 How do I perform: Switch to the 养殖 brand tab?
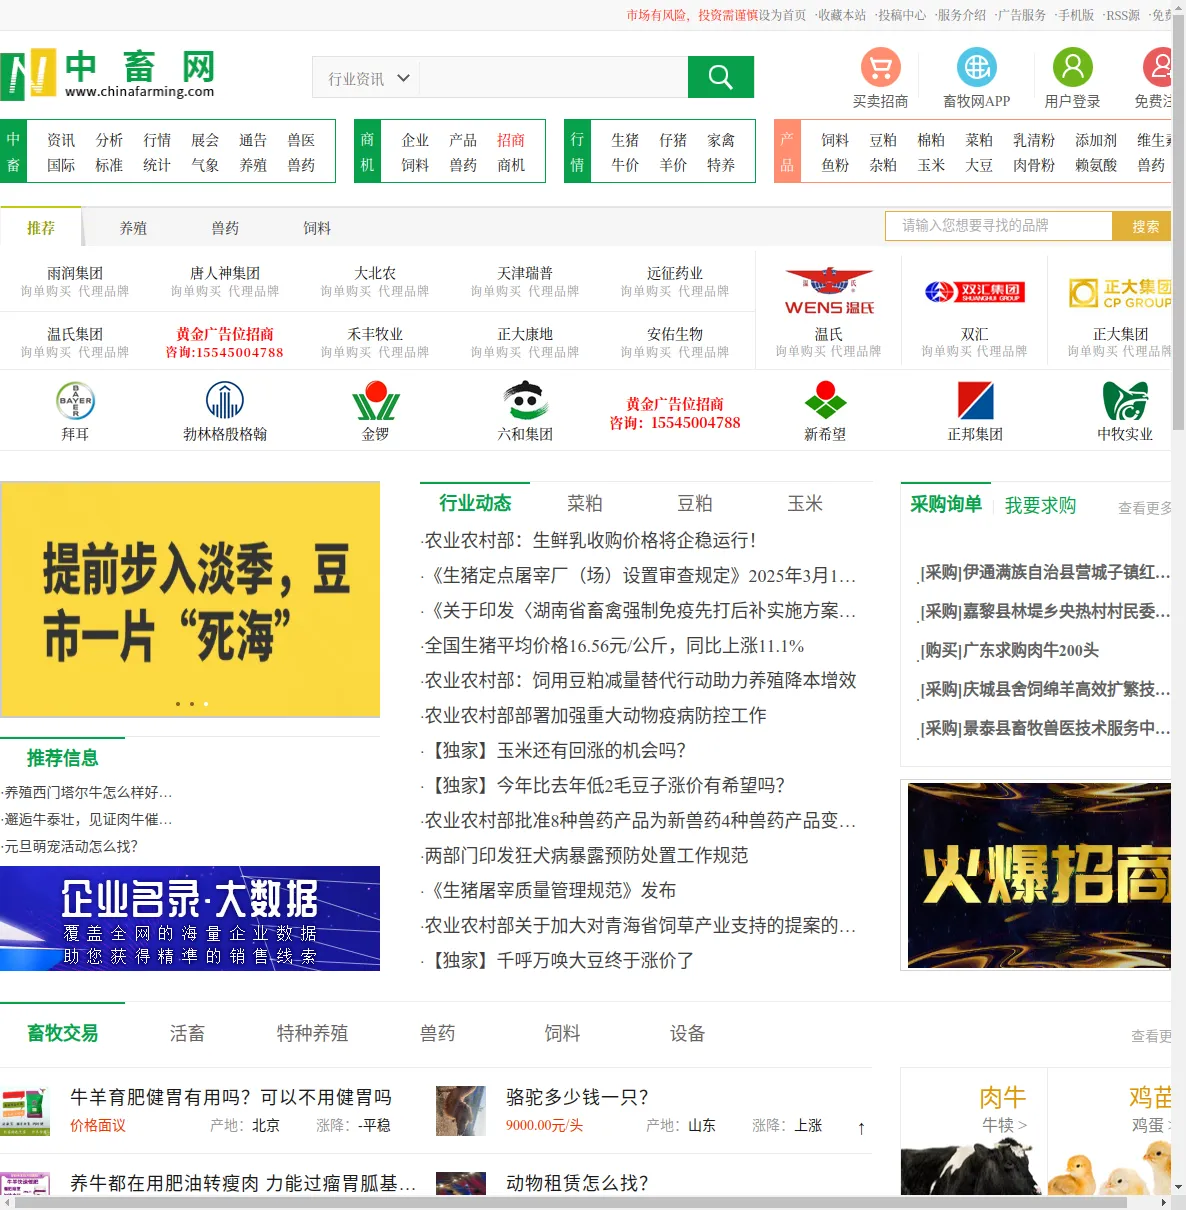[133, 228]
